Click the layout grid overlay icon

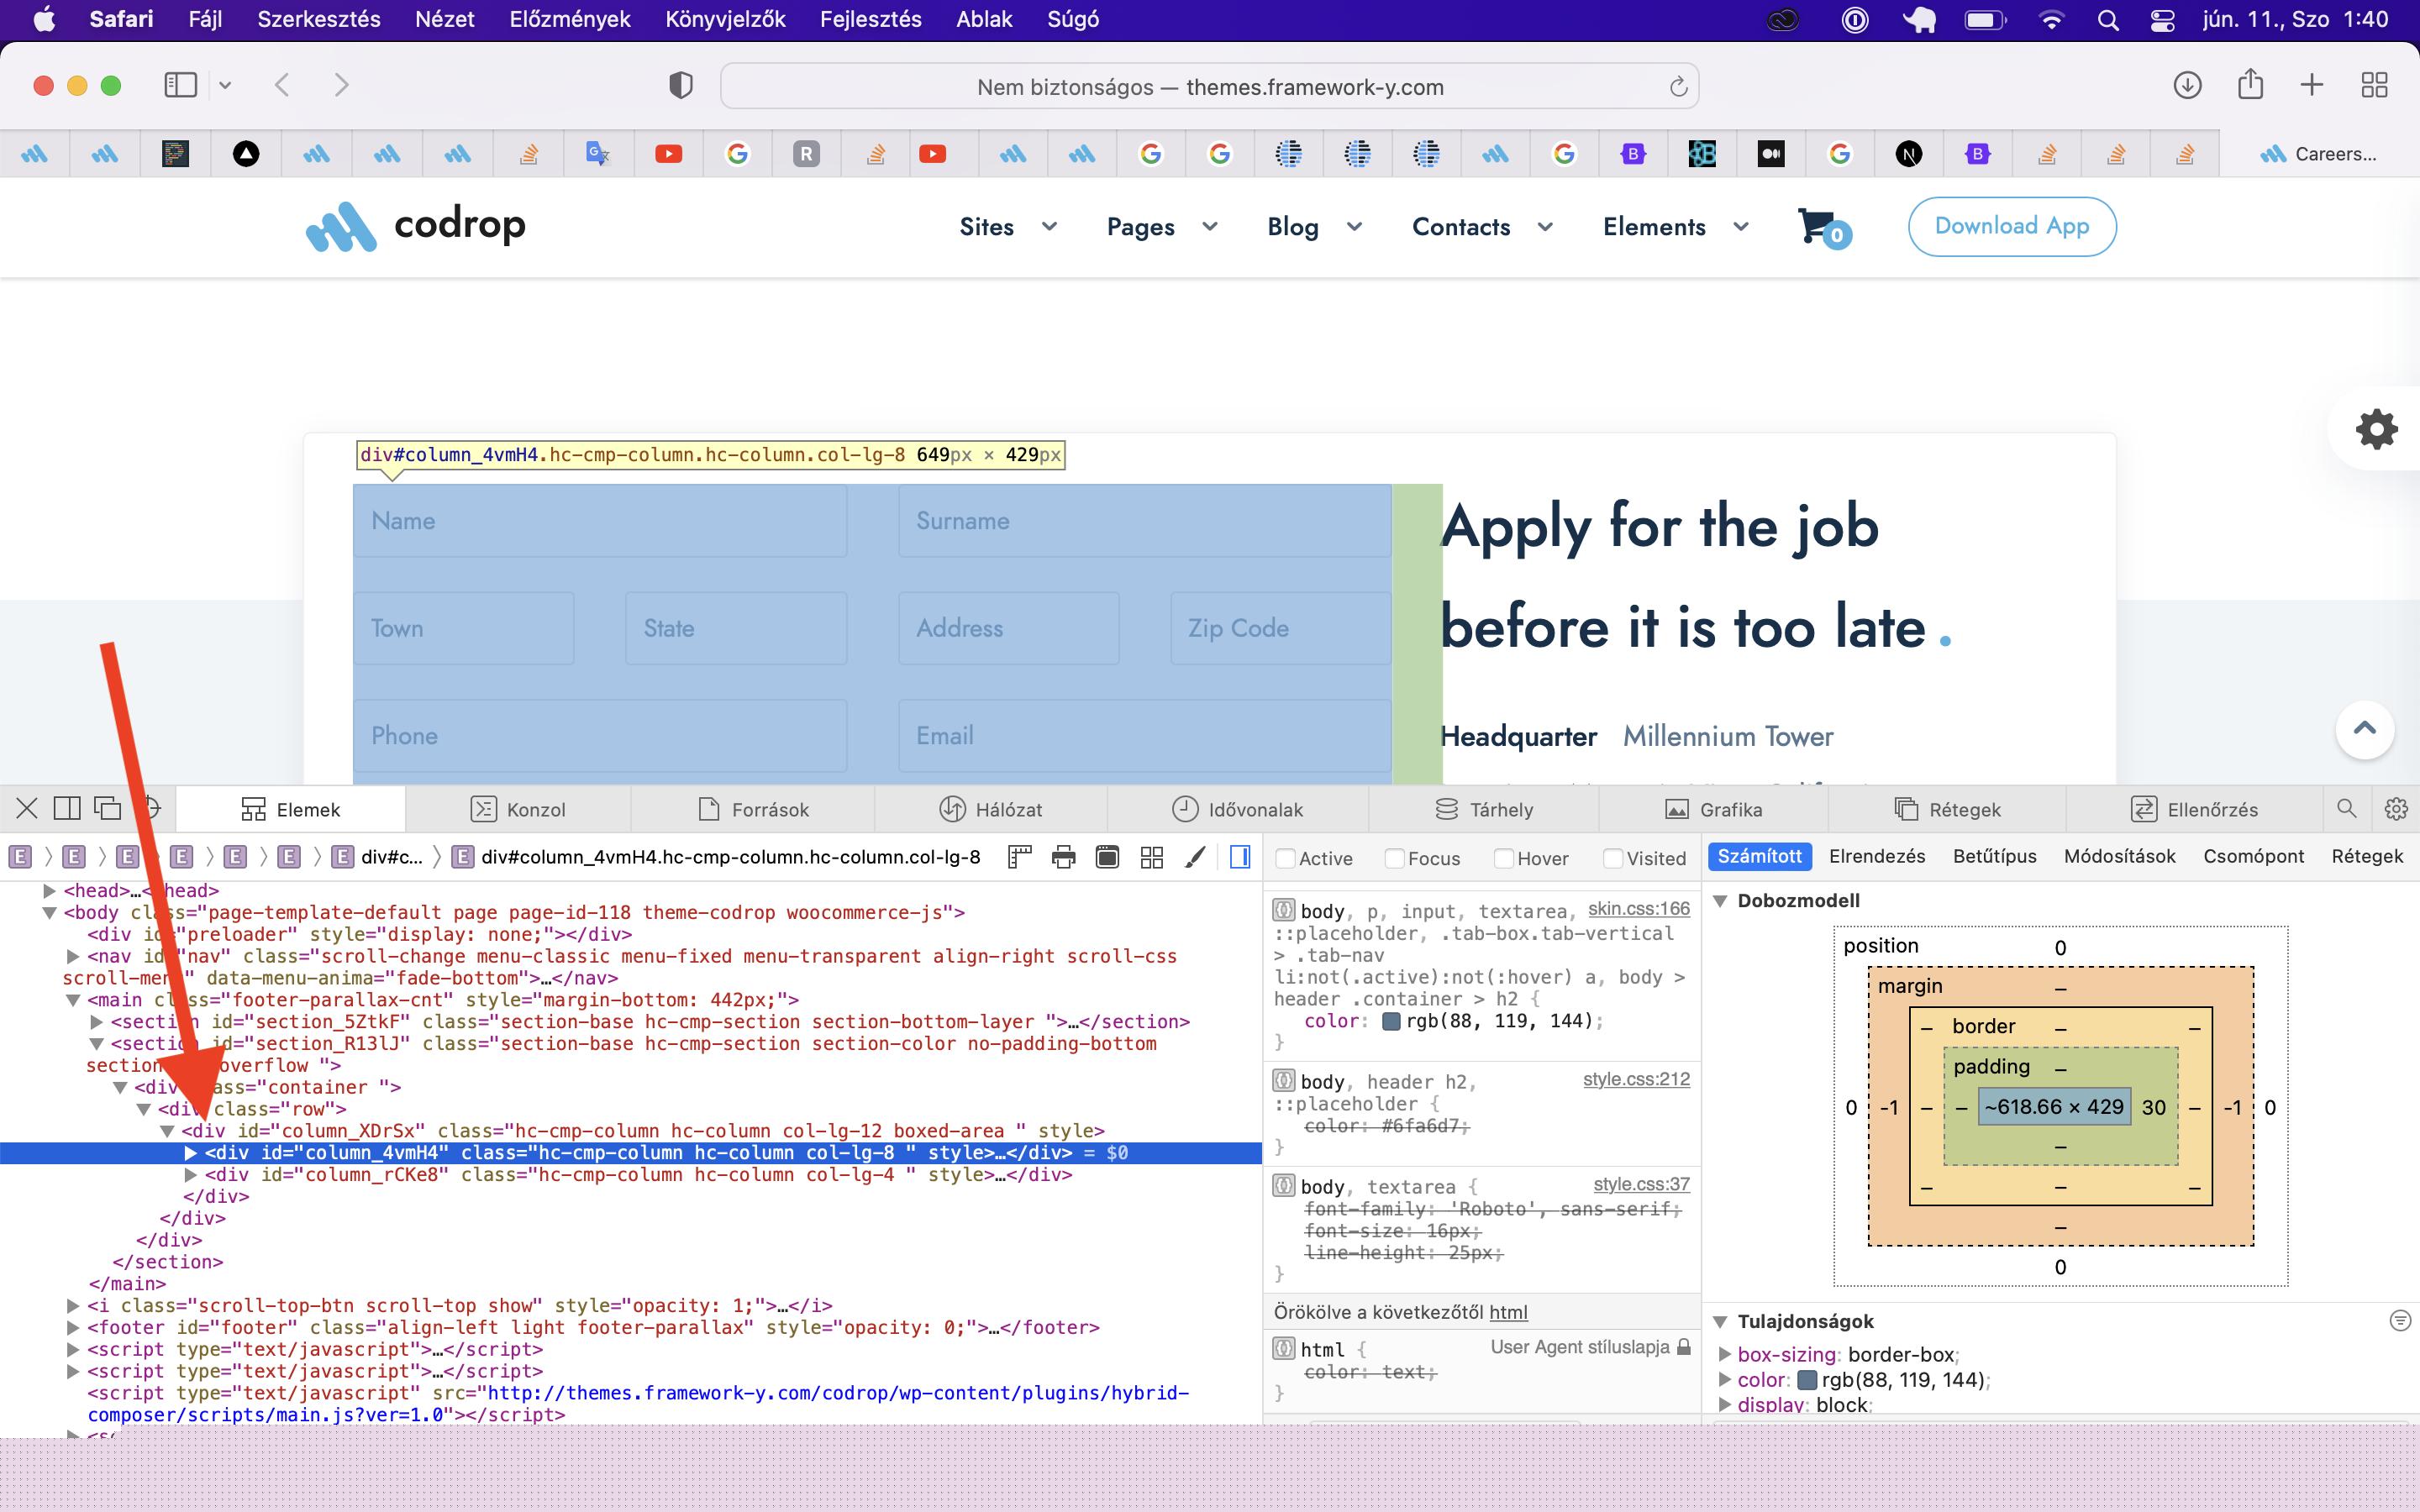click(x=1151, y=857)
